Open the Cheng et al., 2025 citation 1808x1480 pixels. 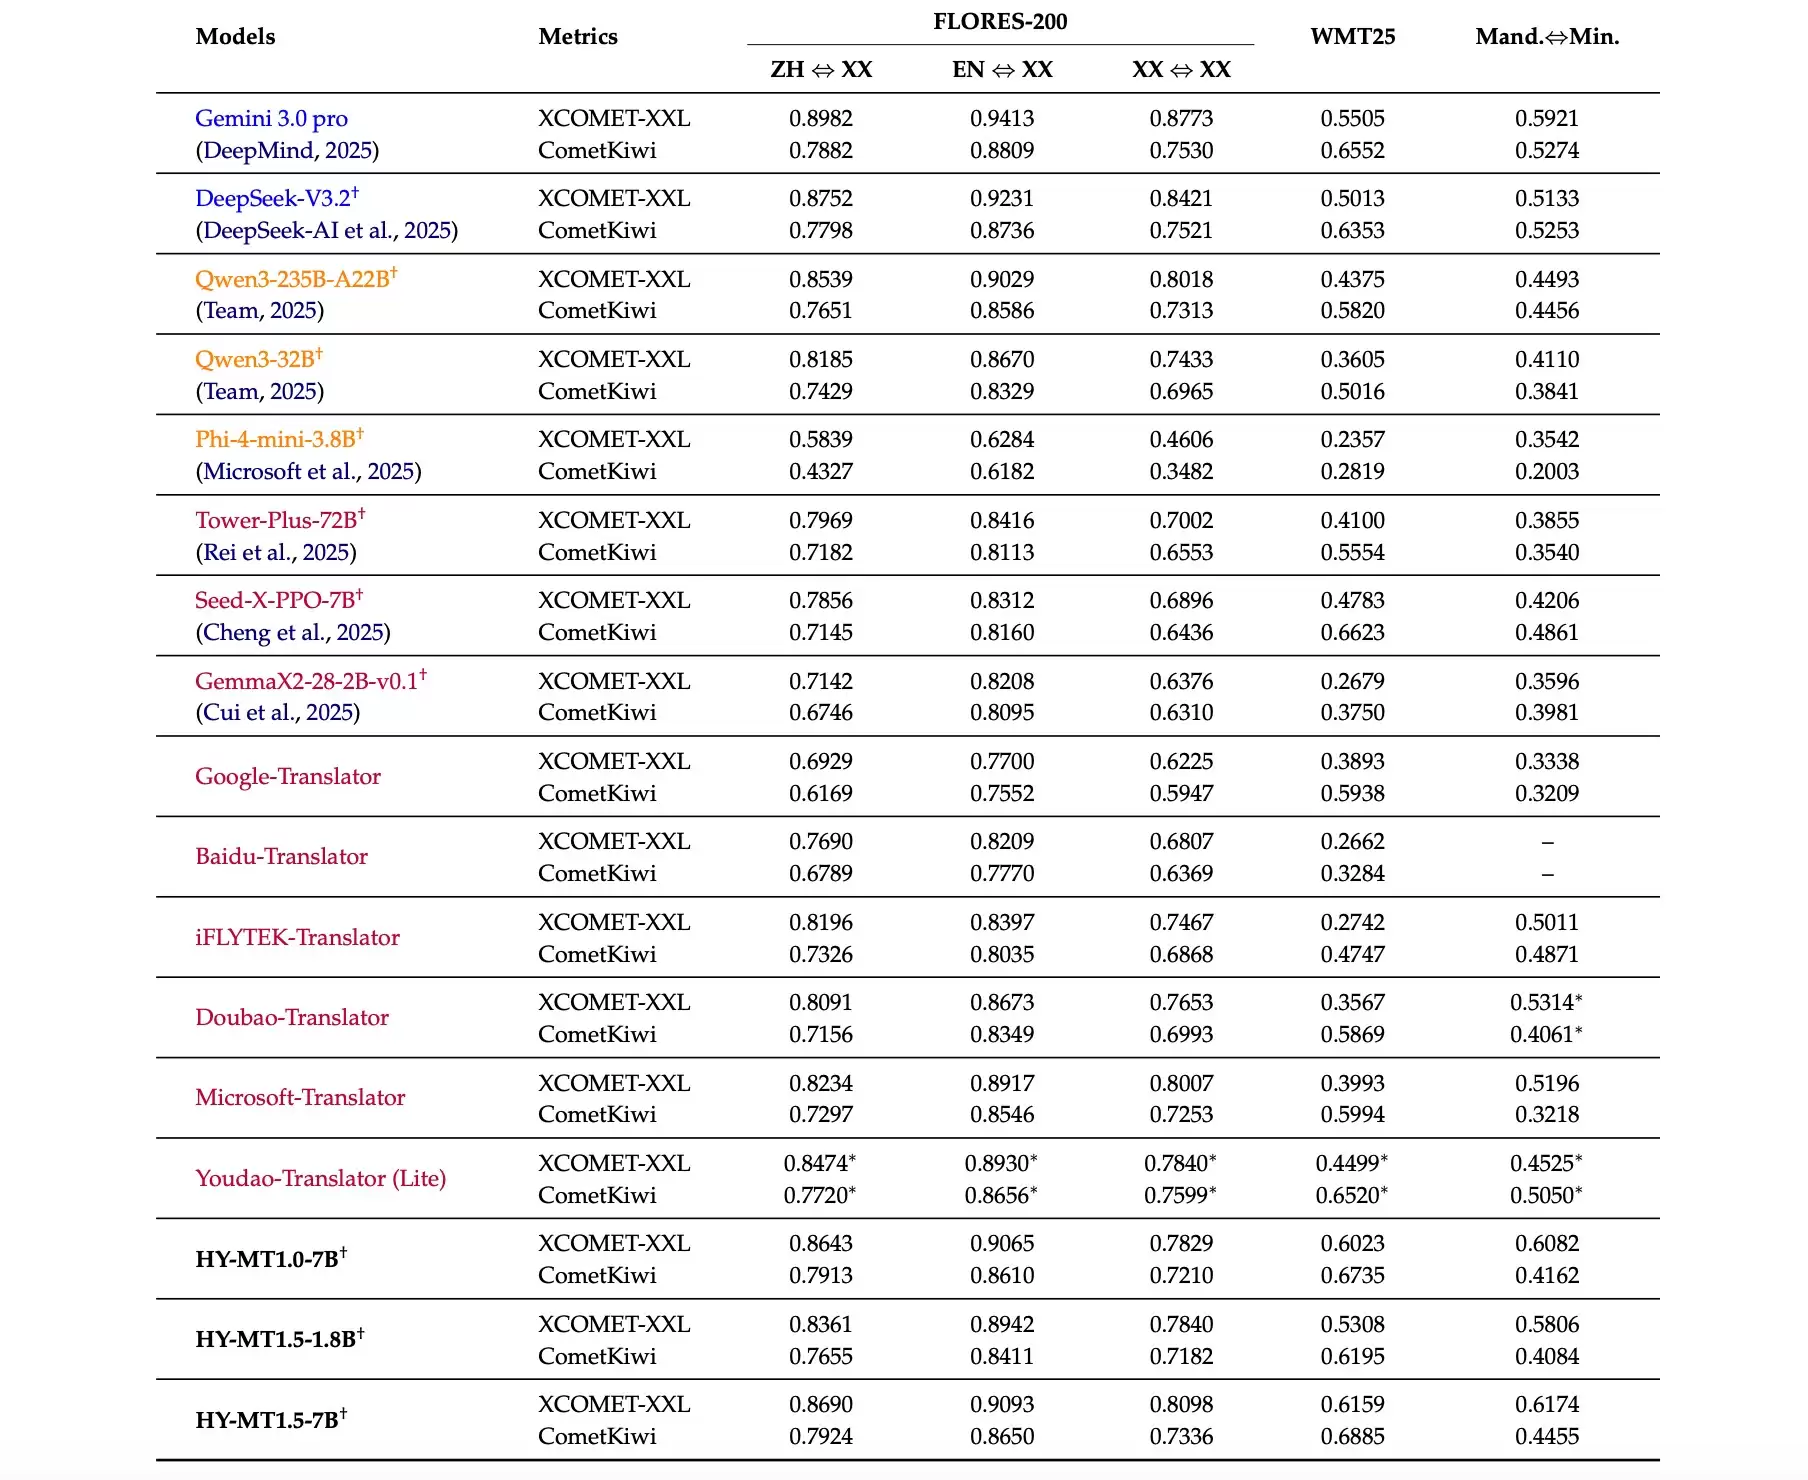click(293, 632)
